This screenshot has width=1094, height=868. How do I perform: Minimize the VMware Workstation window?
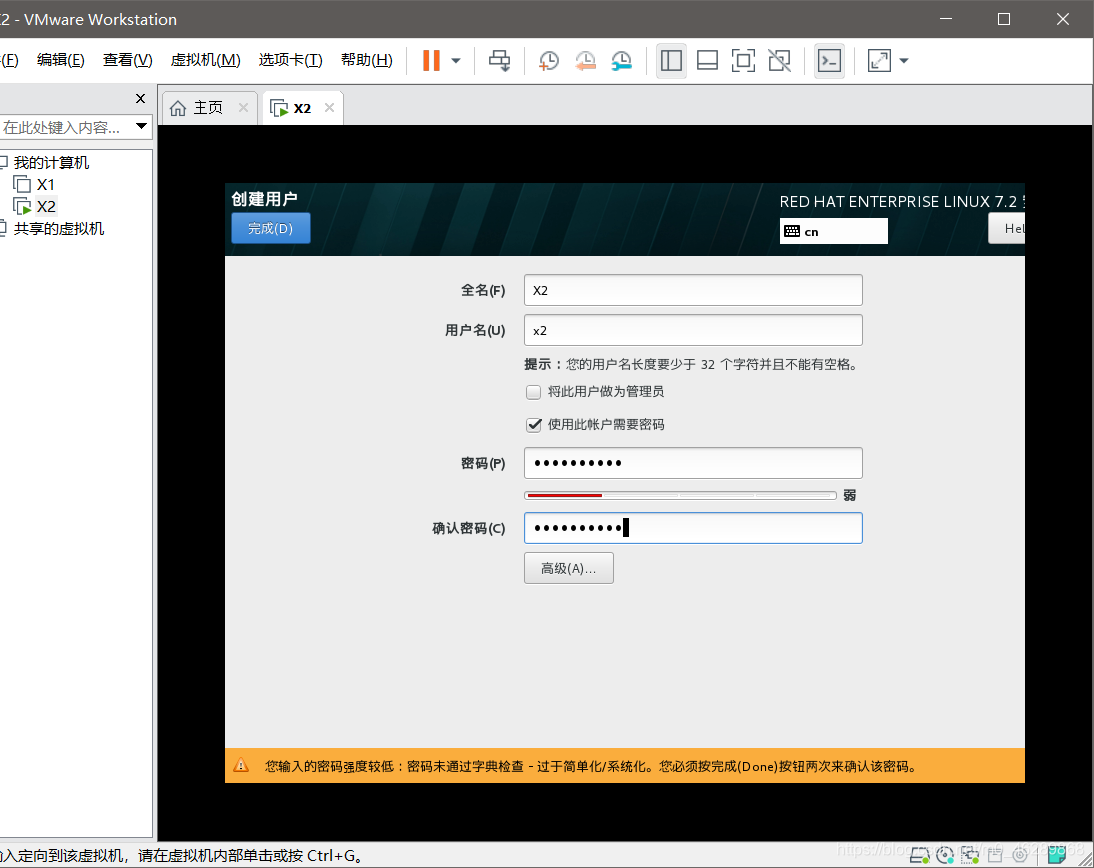945,19
